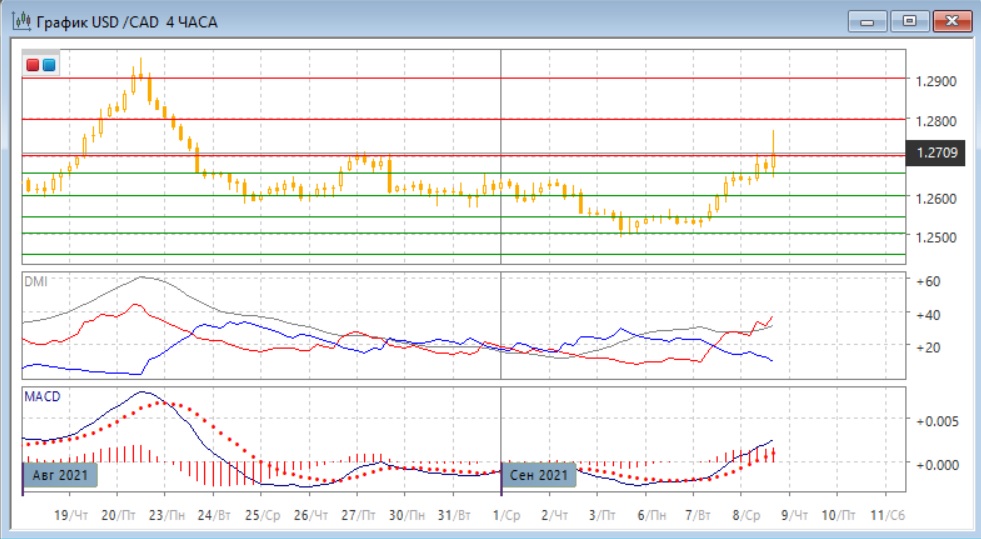This screenshot has width=981, height=539.
Task: Select the DMI indicator label
Action: pos(35,281)
